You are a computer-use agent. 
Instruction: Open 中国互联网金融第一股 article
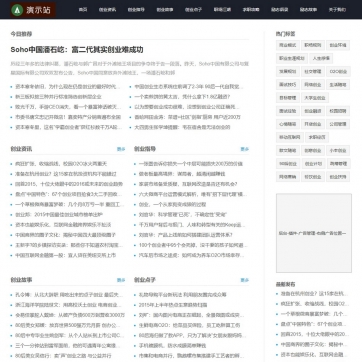(x=65, y=255)
